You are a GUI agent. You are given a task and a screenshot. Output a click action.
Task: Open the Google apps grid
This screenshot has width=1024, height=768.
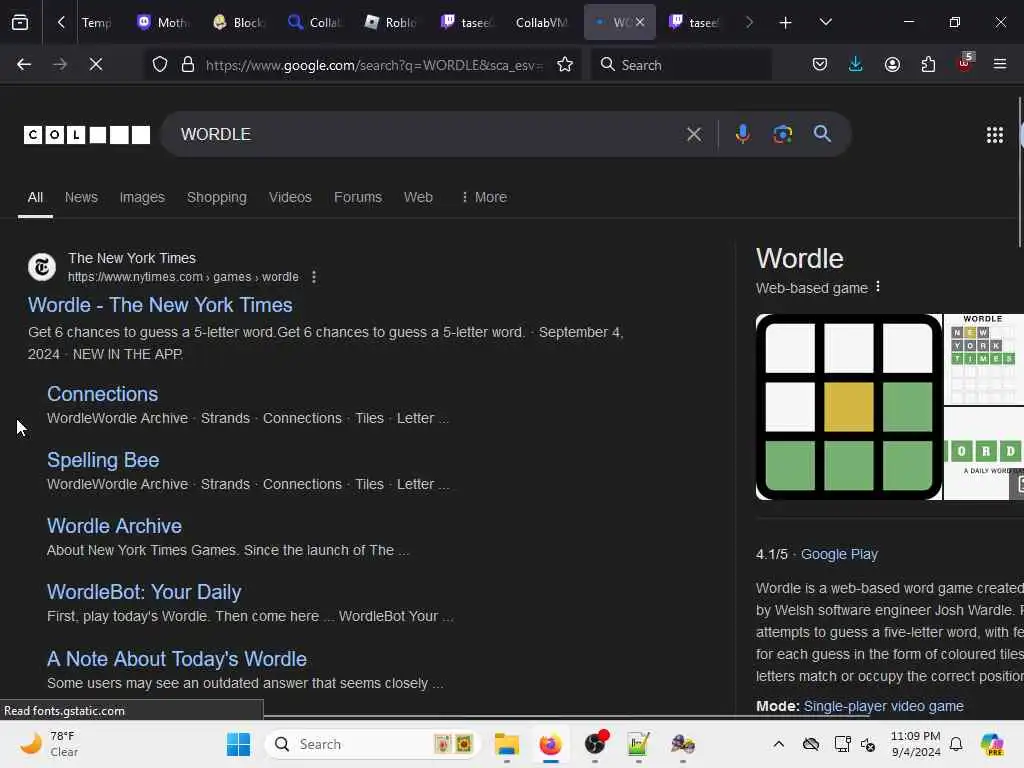coord(995,135)
